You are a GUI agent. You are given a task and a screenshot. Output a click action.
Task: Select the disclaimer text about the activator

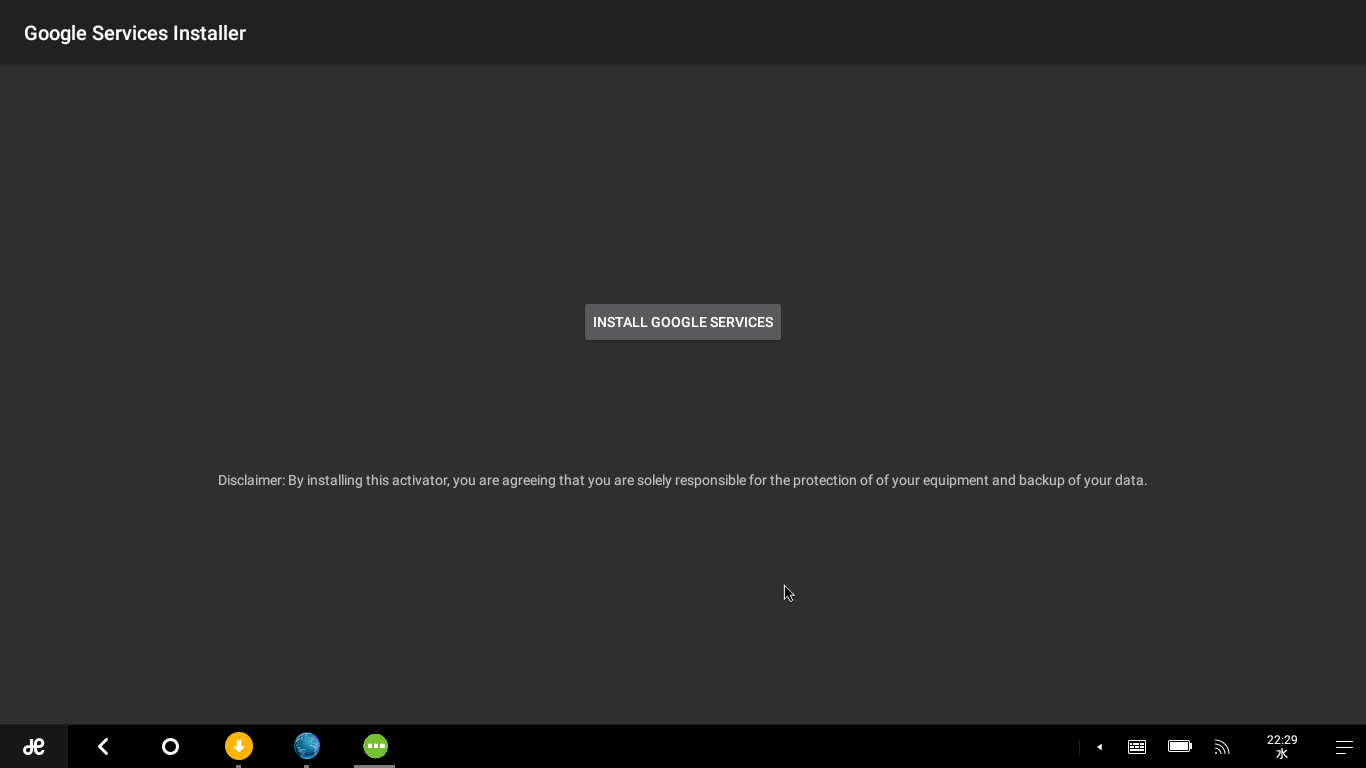(682, 480)
